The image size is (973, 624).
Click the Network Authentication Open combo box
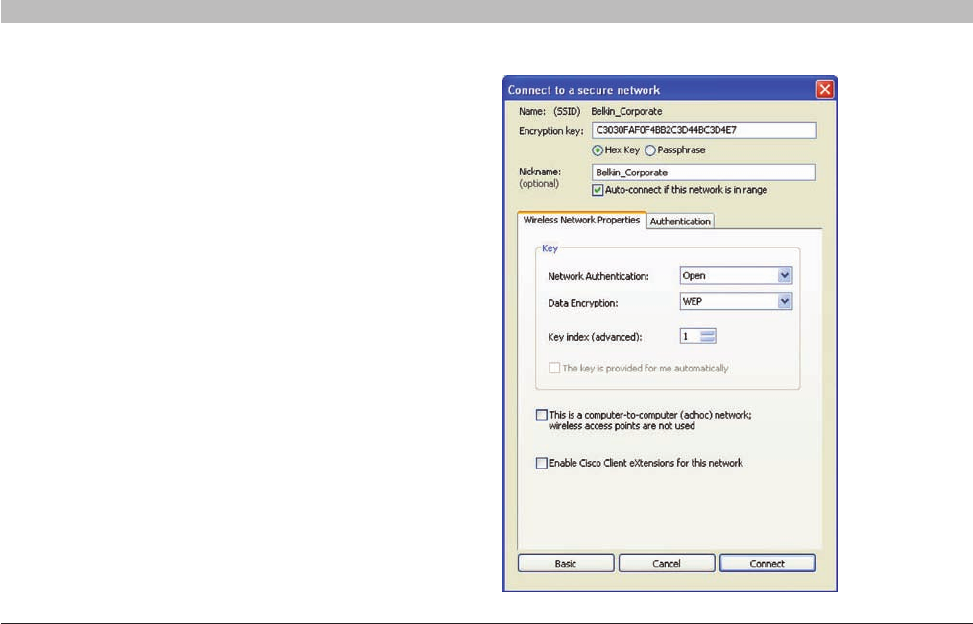[x=736, y=275]
